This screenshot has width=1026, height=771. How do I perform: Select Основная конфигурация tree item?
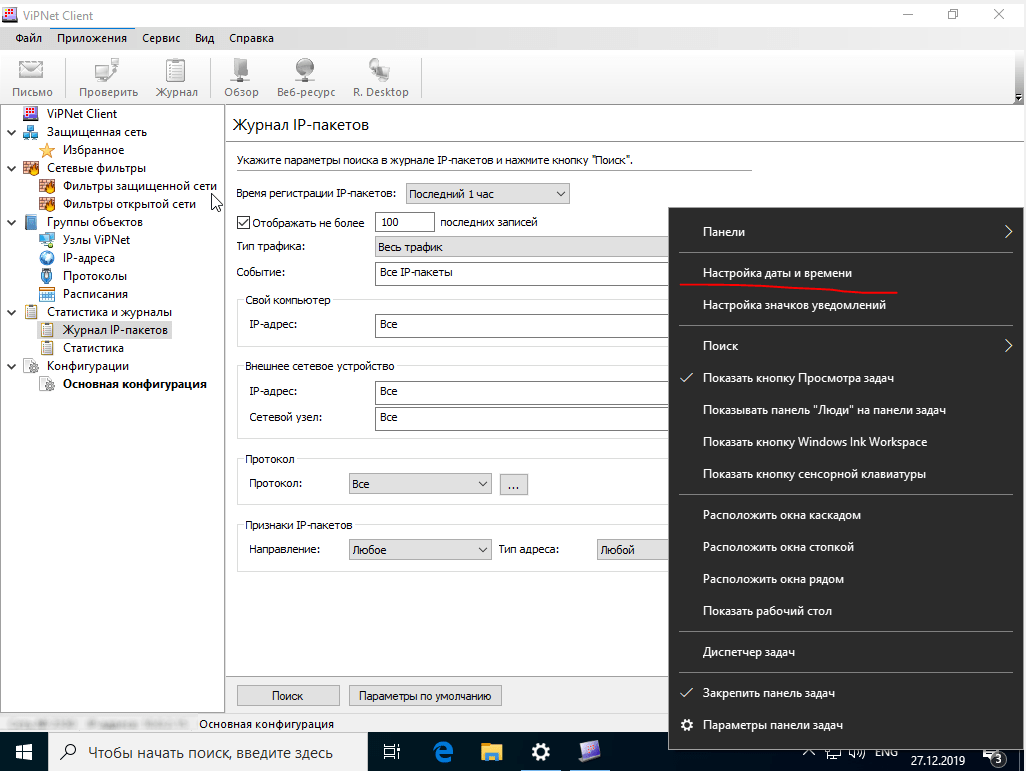[x=134, y=384]
